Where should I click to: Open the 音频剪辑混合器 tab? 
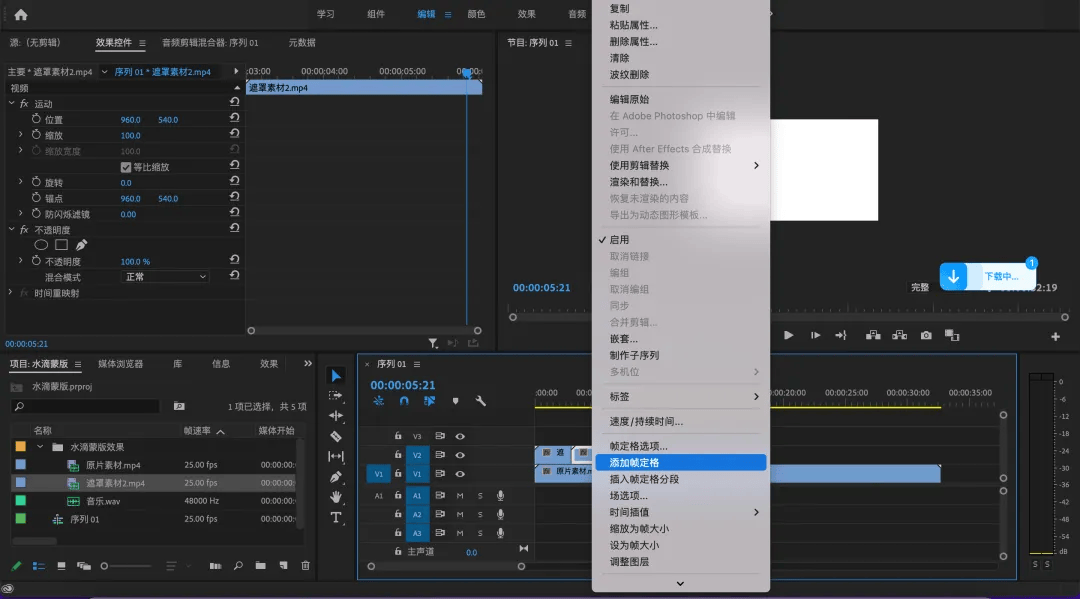pyautogui.click(x=210, y=43)
